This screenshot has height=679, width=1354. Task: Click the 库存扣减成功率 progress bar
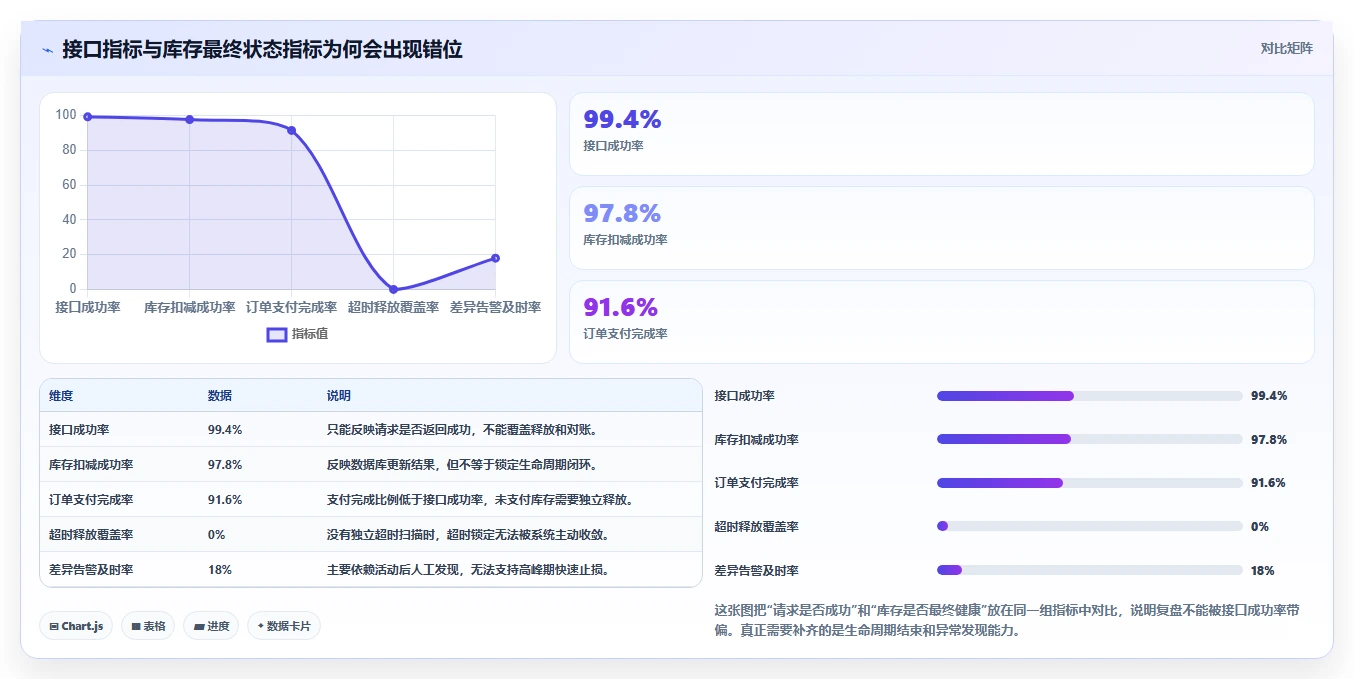pyautogui.click(x=1090, y=439)
